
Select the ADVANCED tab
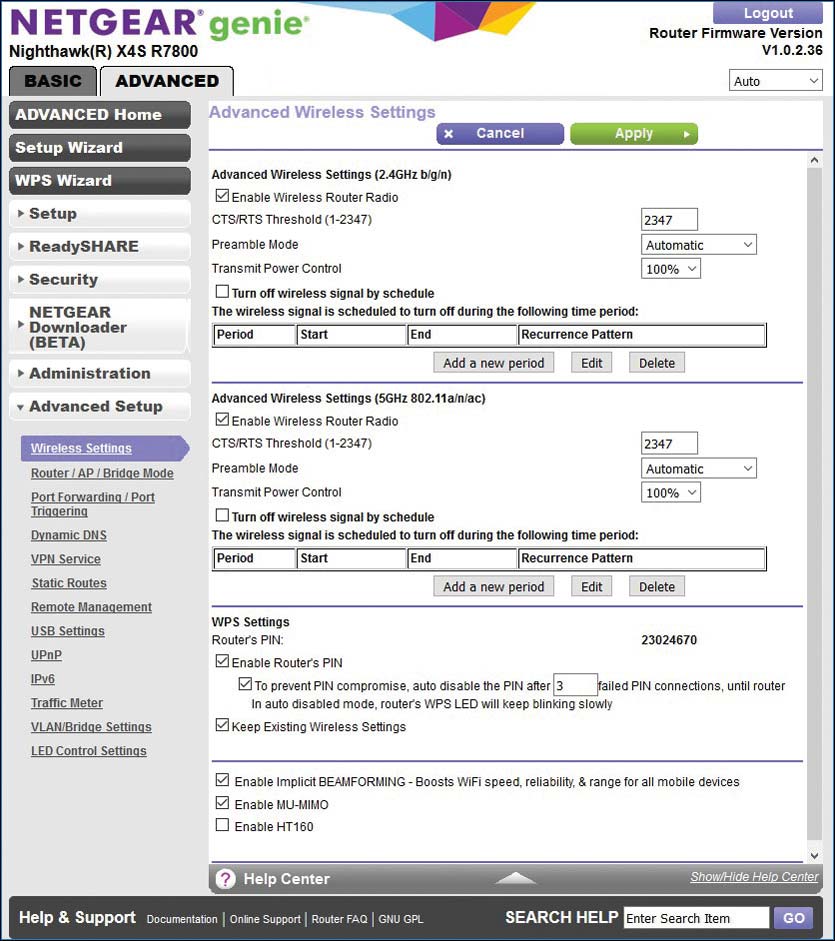pos(167,81)
